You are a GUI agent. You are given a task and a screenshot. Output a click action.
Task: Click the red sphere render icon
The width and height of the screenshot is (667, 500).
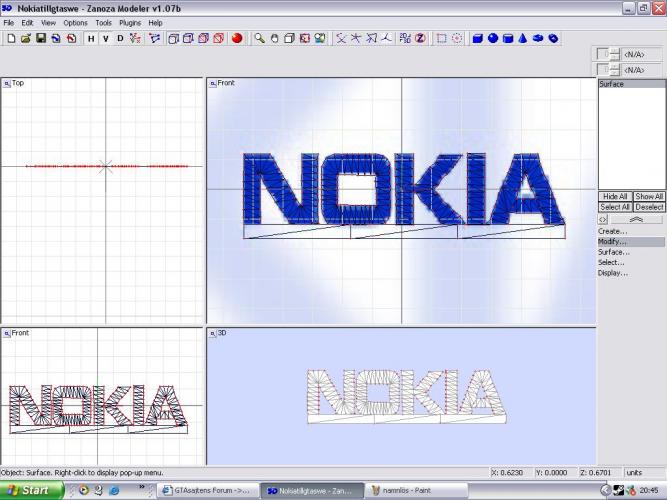pyautogui.click(x=237, y=39)
